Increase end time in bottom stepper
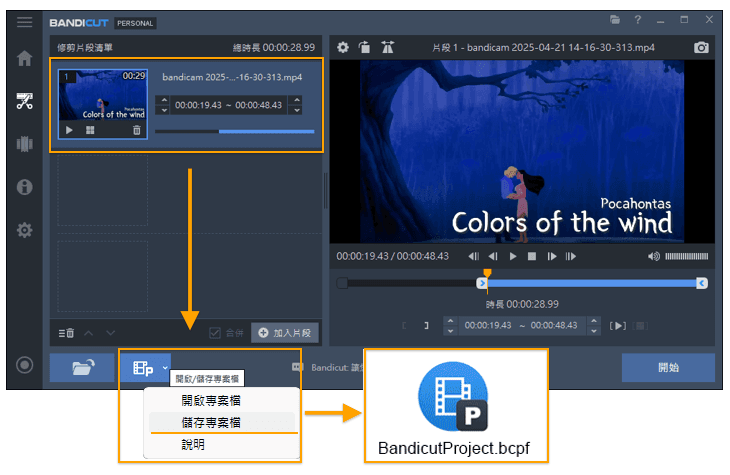Viewport: 730px width, 475px height. 594,320
